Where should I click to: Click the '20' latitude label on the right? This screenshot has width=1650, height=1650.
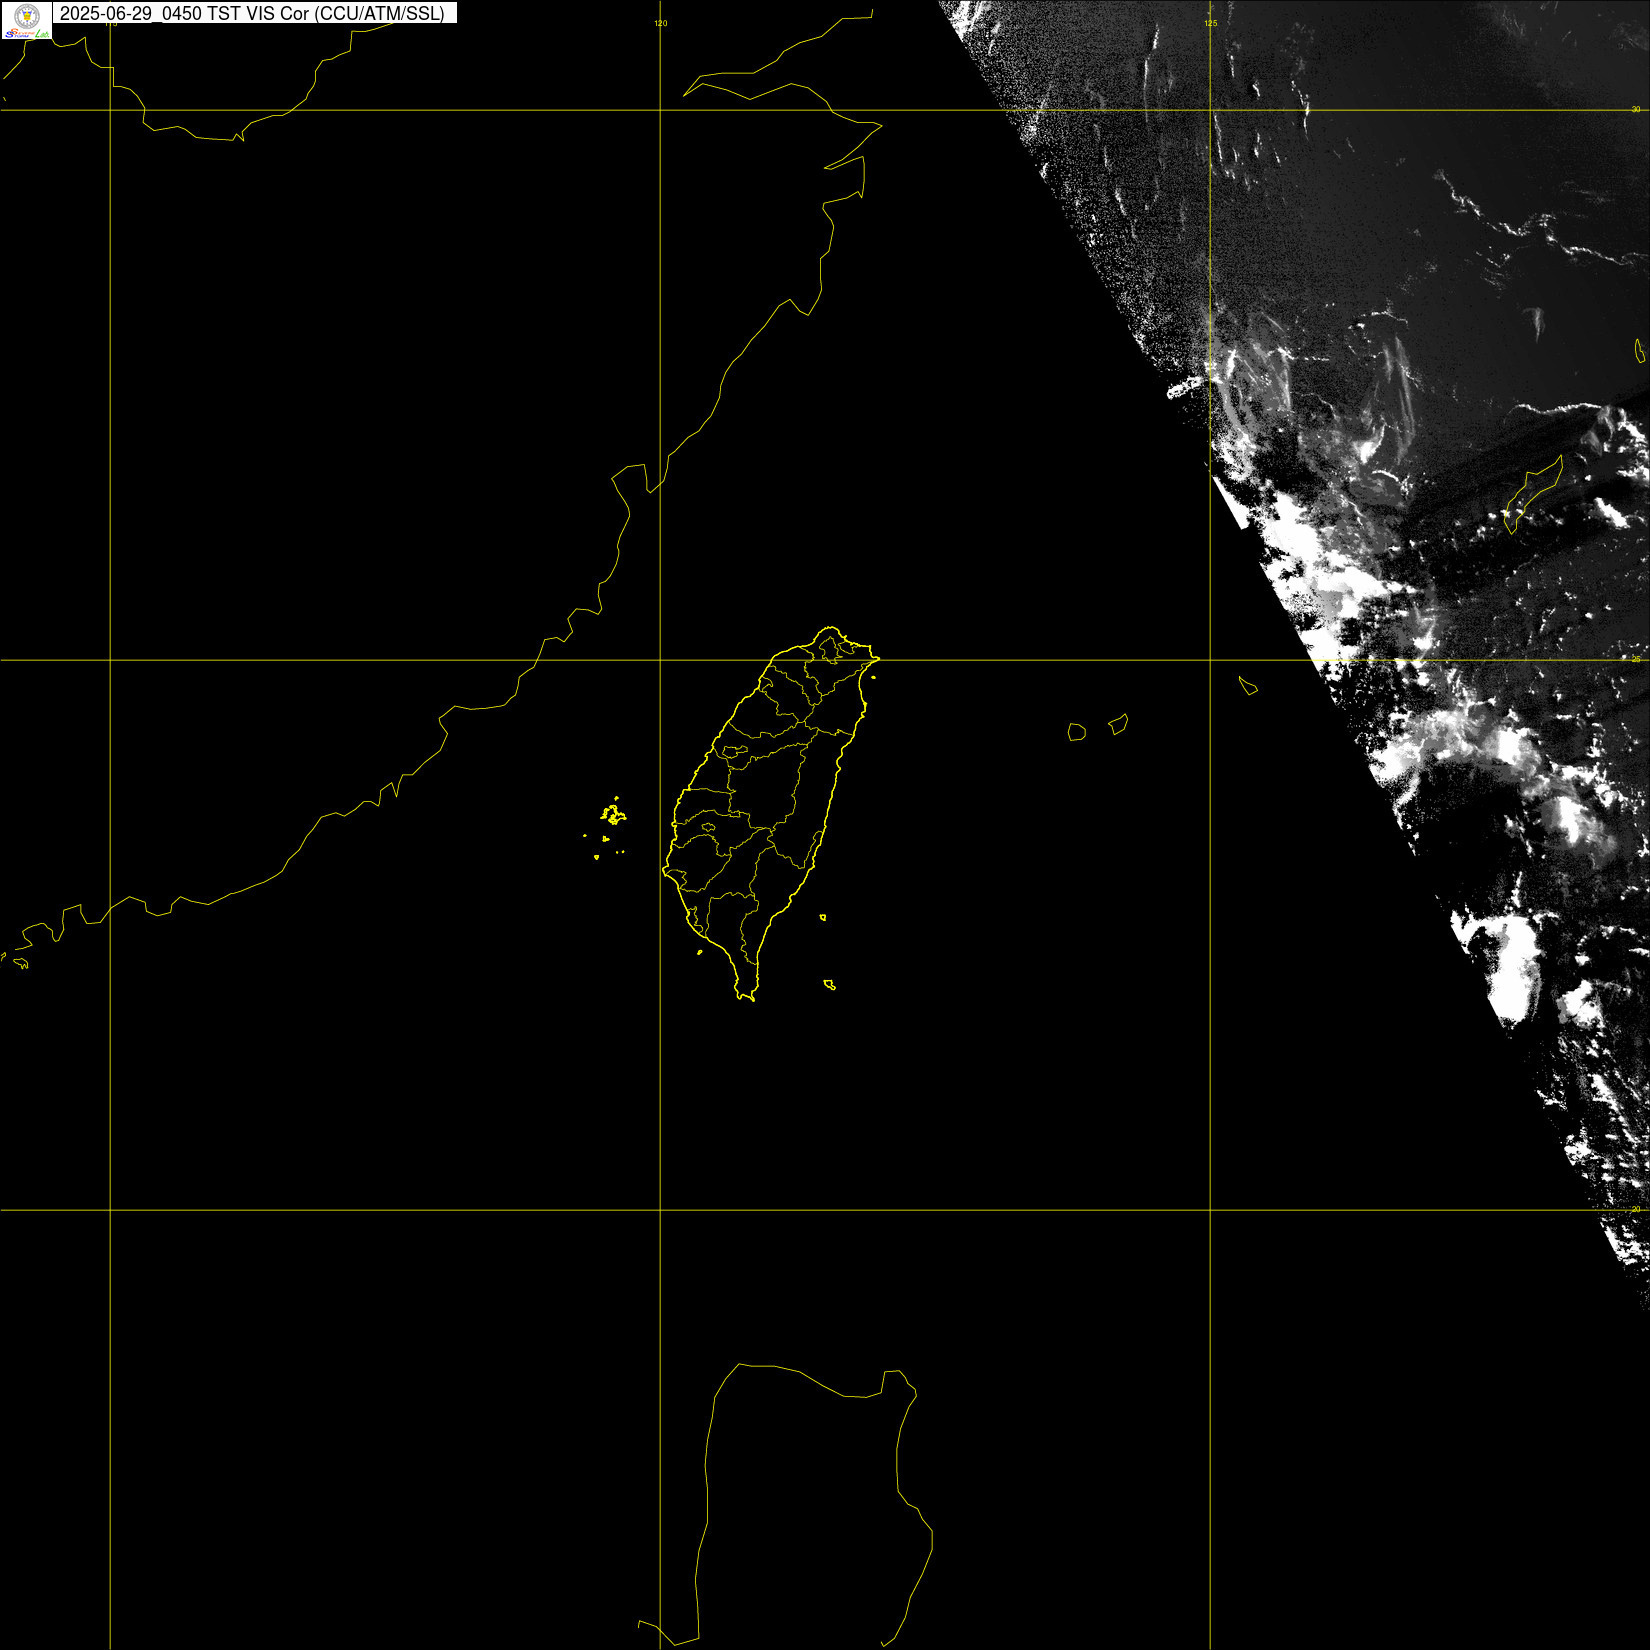coord(1636,1209)
